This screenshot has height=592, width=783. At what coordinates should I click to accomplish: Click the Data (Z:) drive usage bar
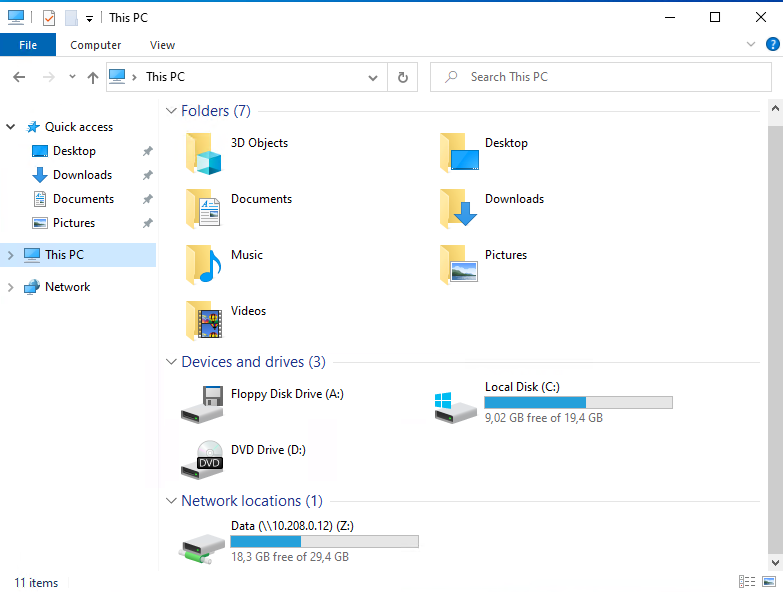[325, 542]
